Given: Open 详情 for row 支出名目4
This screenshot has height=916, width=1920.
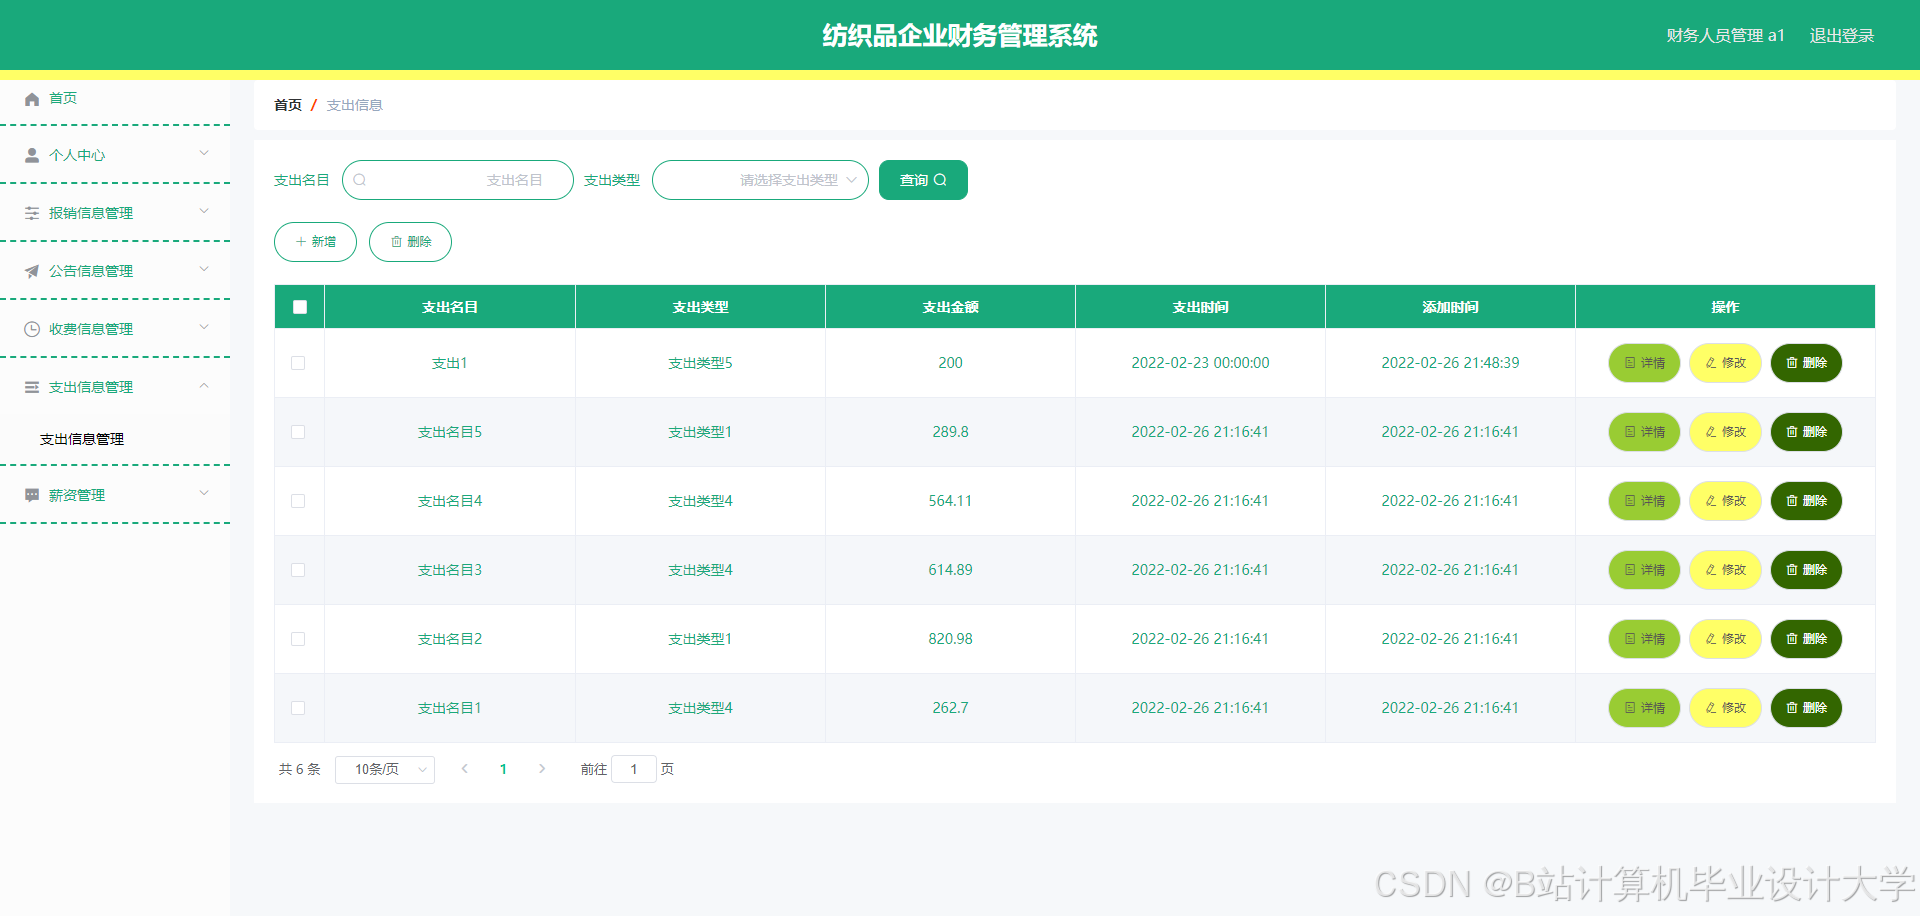Looking at the screenshot, I should (1644, 501).
